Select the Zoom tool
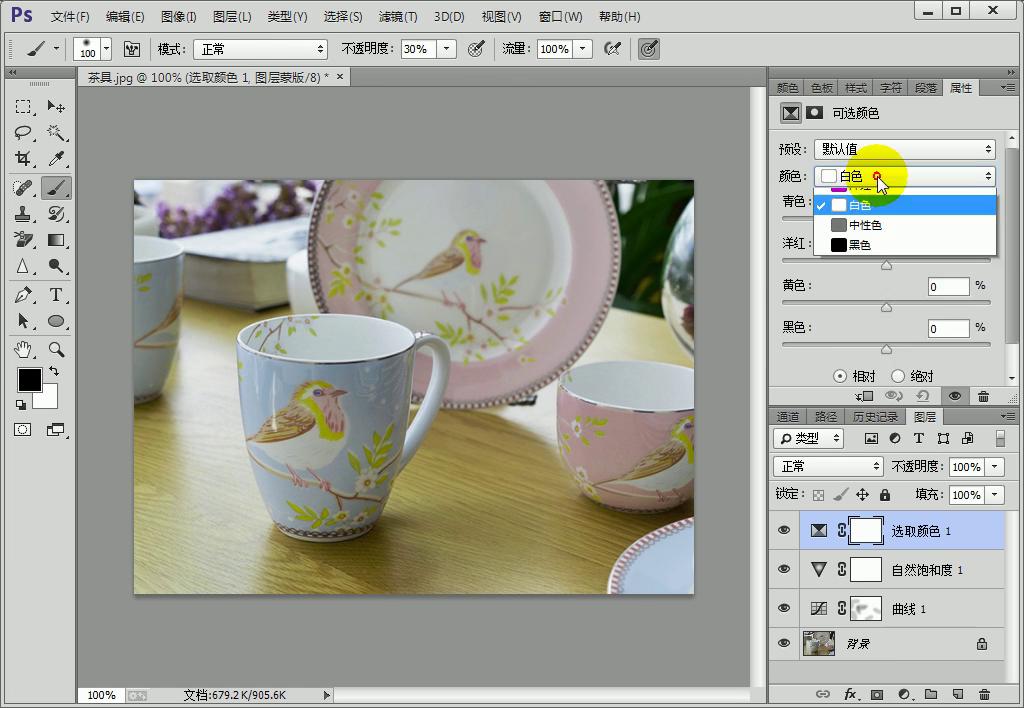The width and height of the screenshot is (1024, 708). tap(56, 349)
